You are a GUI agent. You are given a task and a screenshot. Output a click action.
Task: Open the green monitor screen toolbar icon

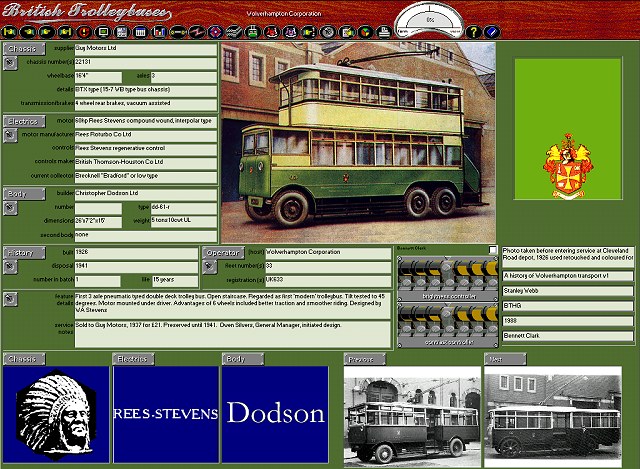pyautogui.click(x=103, y=32)
